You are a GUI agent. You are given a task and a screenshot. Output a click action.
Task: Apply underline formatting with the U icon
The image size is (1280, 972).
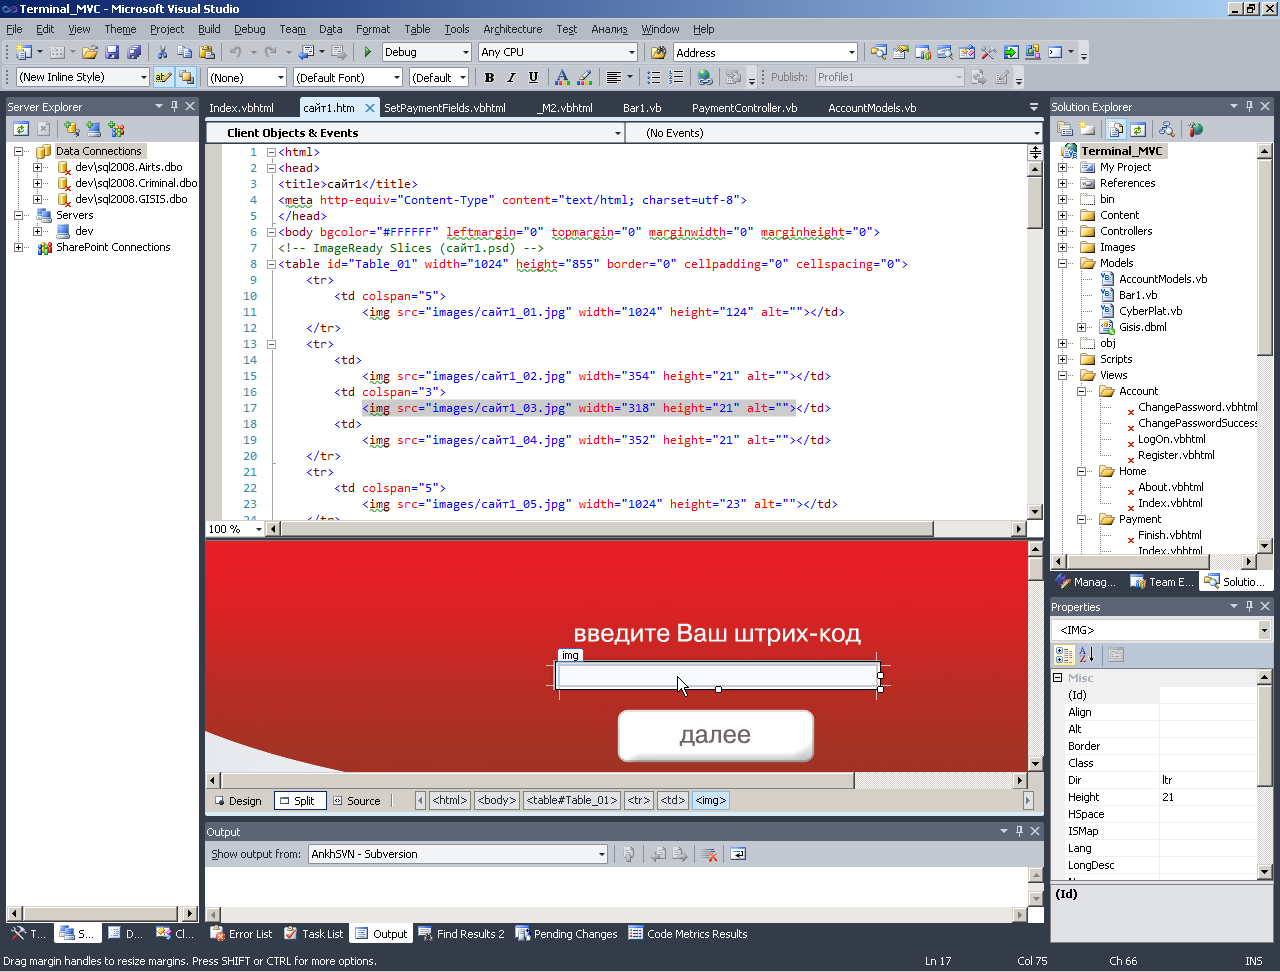(x=533, y=77)
